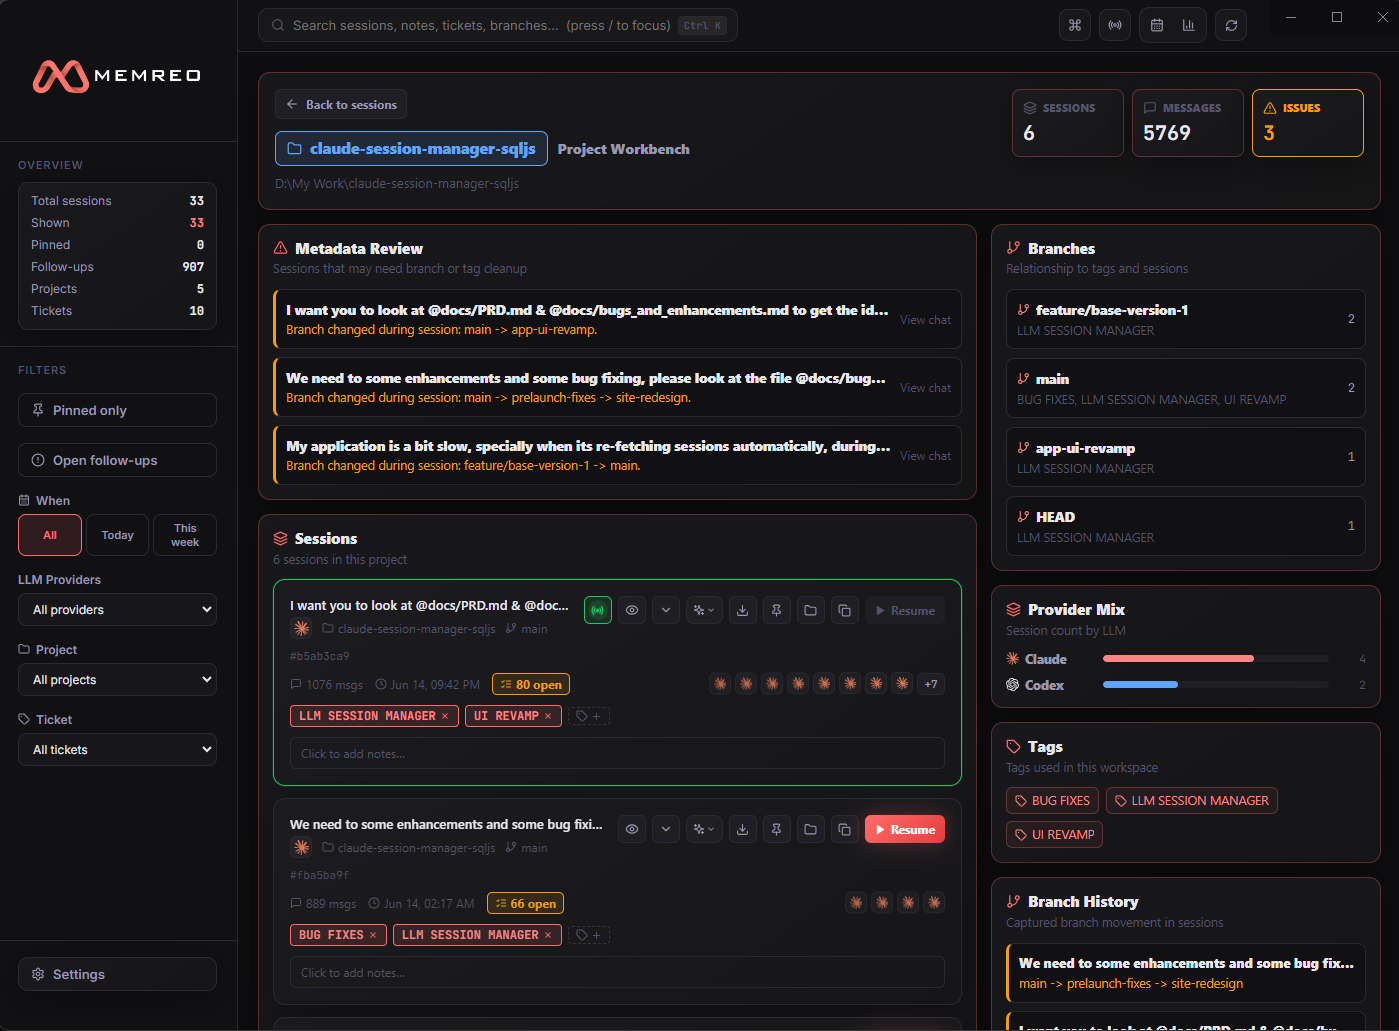
Task: Open the Issues stat card
Action: point(1308,123)
